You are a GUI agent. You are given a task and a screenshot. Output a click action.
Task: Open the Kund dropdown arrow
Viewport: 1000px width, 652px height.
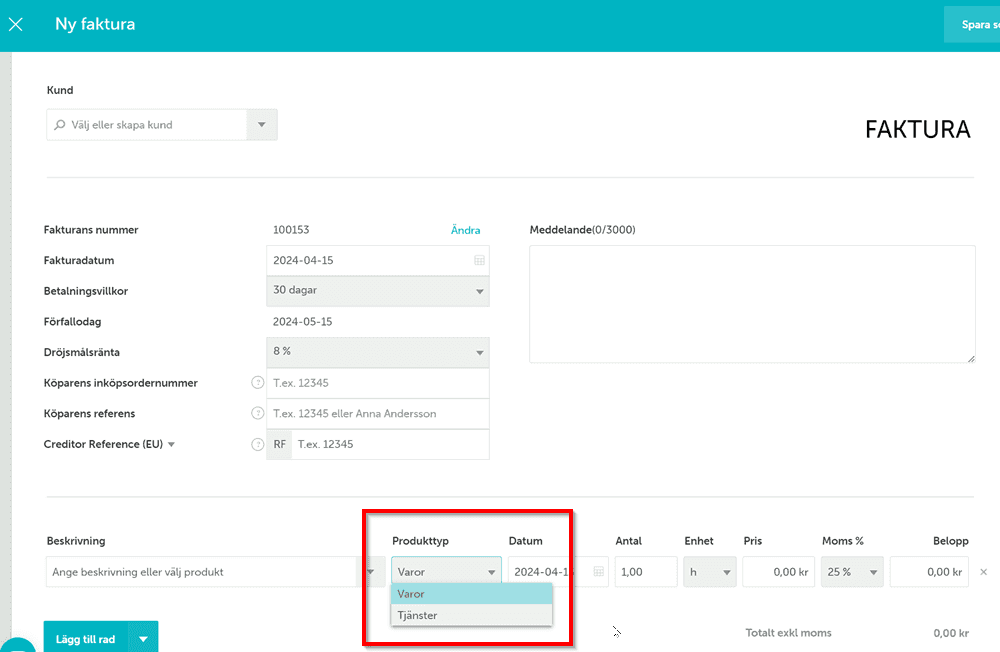[x=261, y=125]
